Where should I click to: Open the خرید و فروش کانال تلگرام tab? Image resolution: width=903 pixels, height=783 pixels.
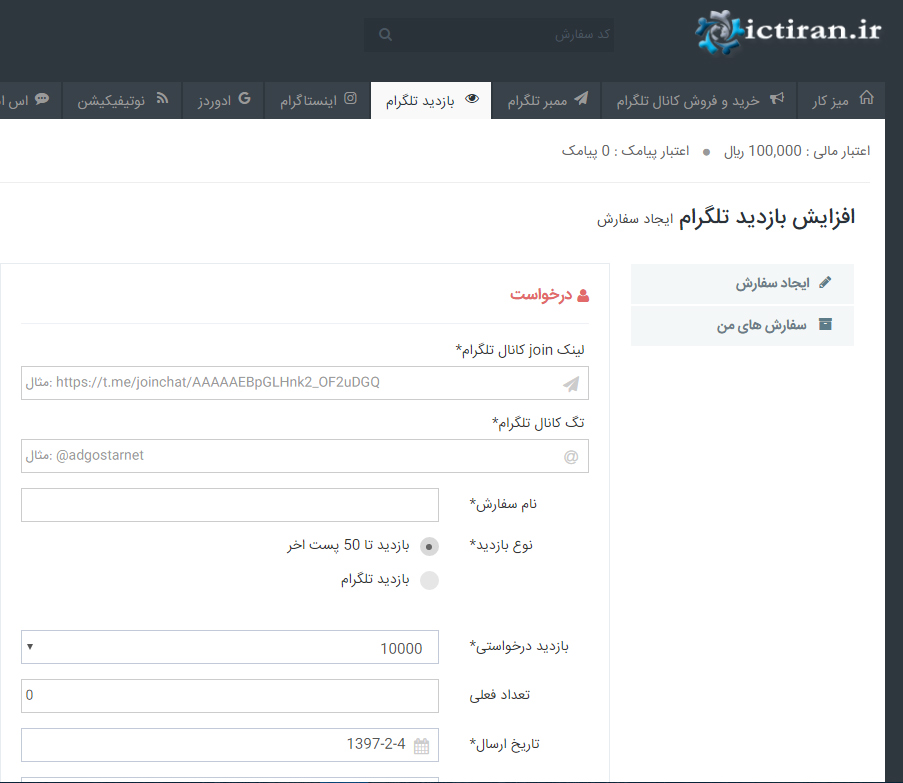(x=699, y=100)
